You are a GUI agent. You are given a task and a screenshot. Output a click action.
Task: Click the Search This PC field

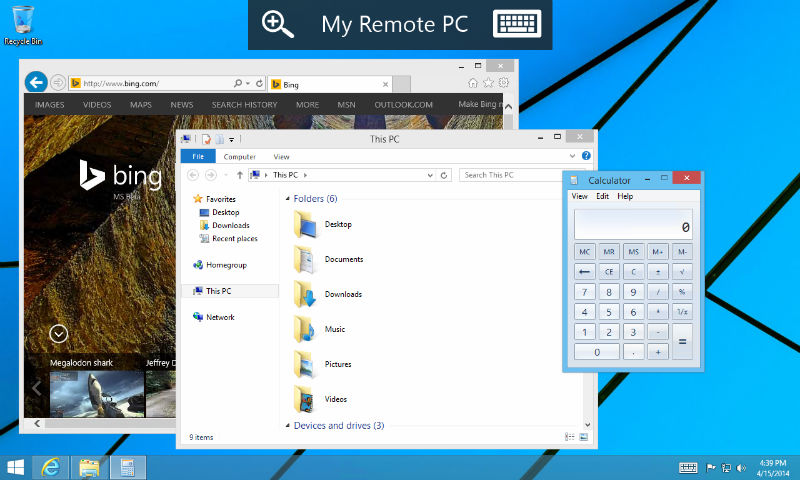pyautogui.click(x=512, y=175)
